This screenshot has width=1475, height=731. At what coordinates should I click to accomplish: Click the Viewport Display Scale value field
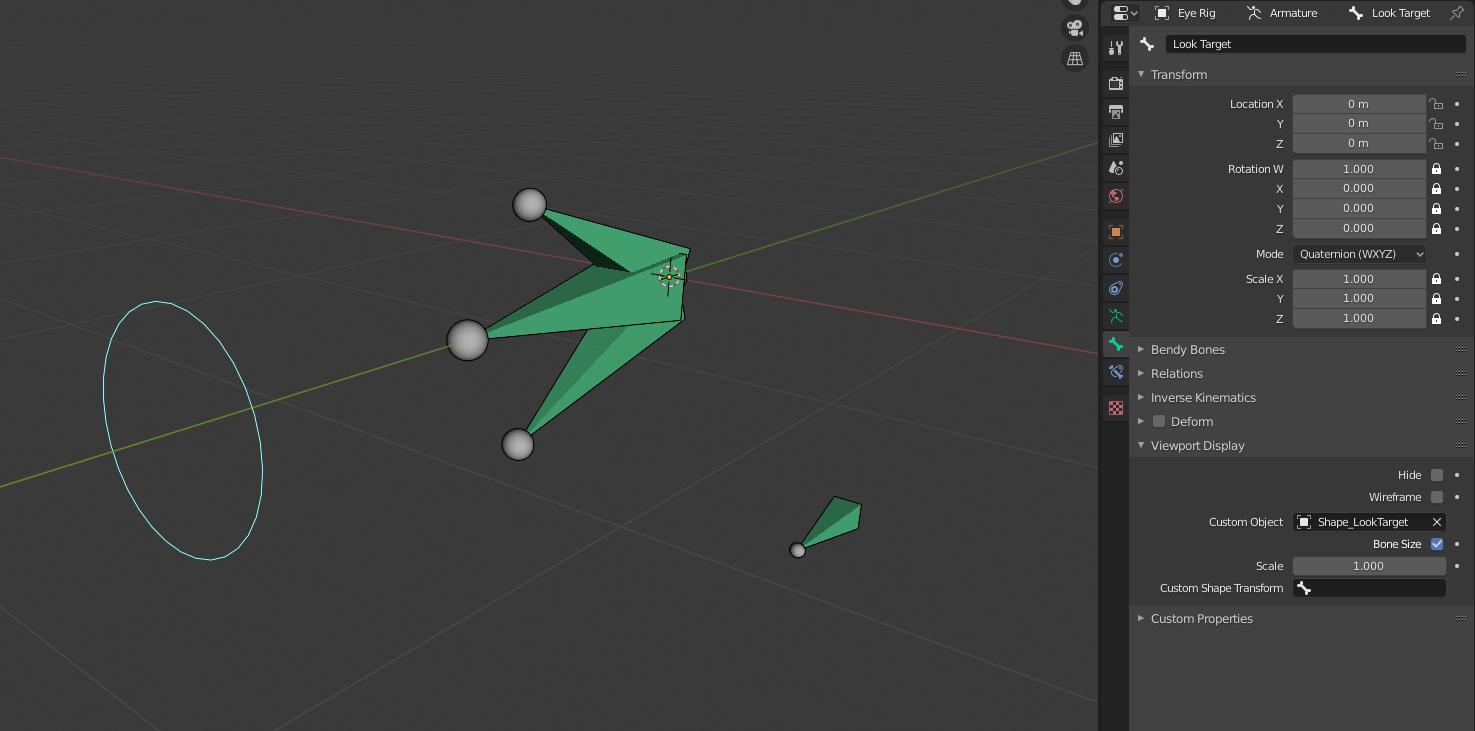pyautogui.click(x=1369, y=566)
